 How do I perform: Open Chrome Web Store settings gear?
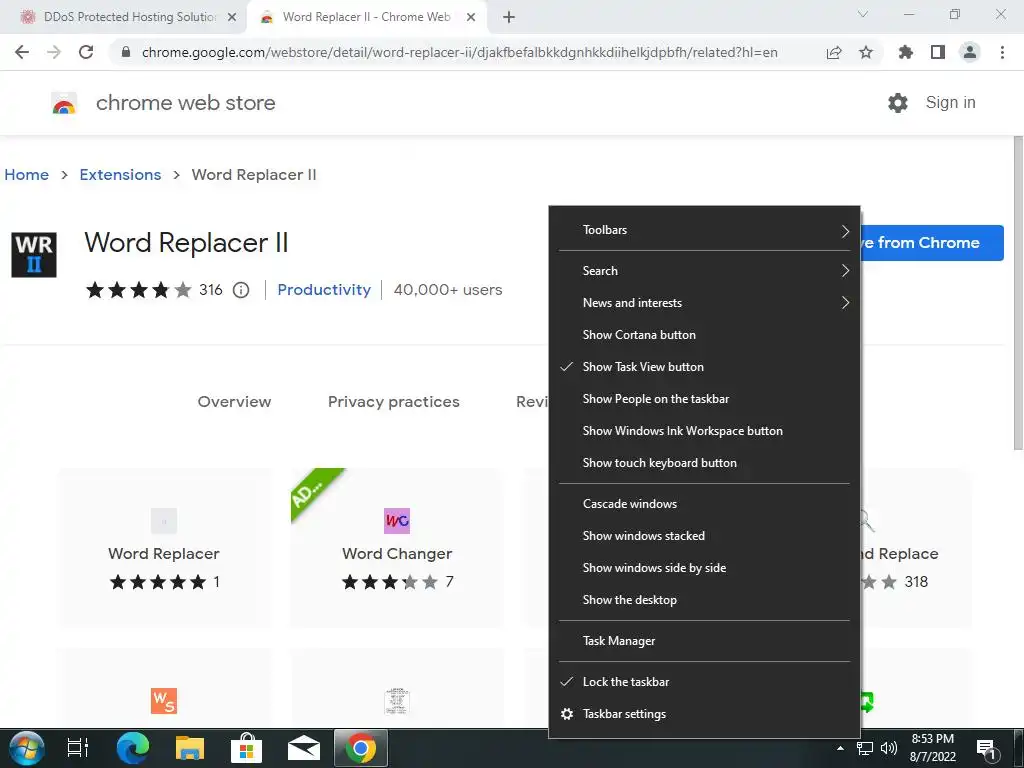(x=898, y=103)
